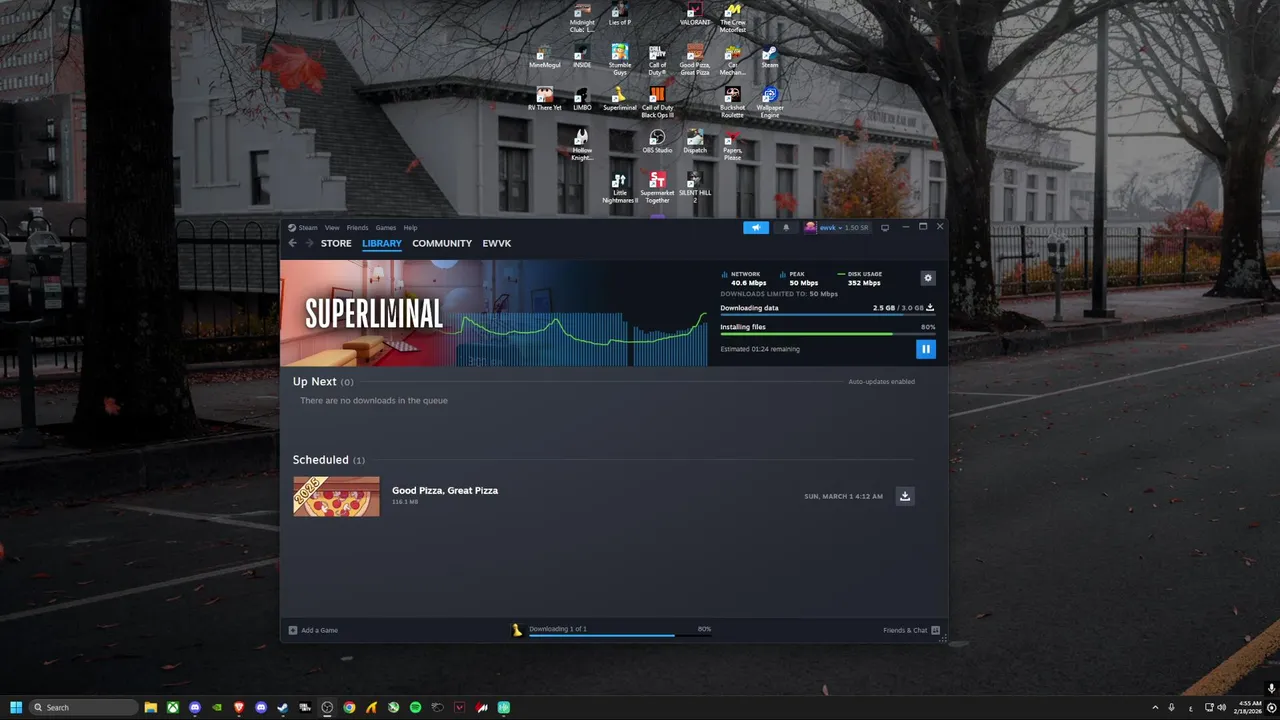Open the STORE tab
This screenshot has height=720, width=1280.
(x=336, y=243)
